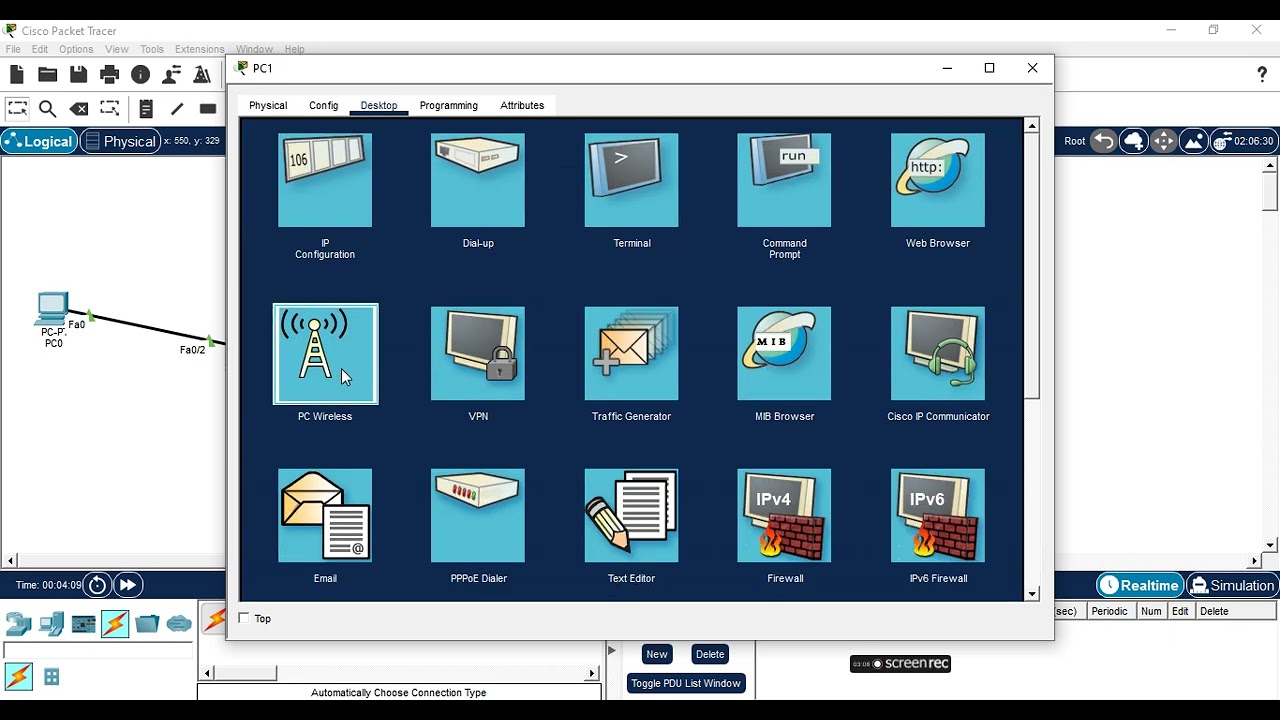The height and width of the screenshot is (720, 1280).
Task: Pick the Place Note tool
Action: [146, 109]
